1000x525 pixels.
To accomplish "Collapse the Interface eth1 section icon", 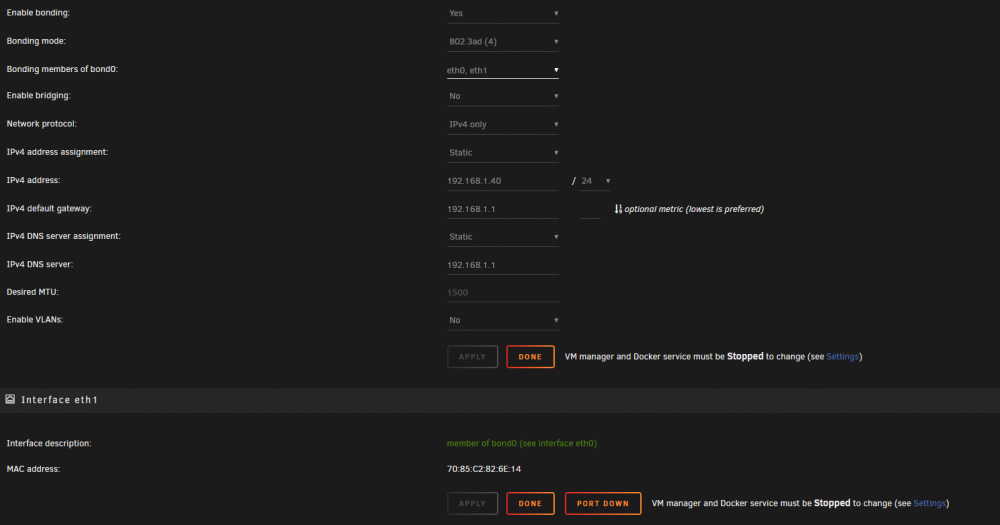I will [10, 399].
